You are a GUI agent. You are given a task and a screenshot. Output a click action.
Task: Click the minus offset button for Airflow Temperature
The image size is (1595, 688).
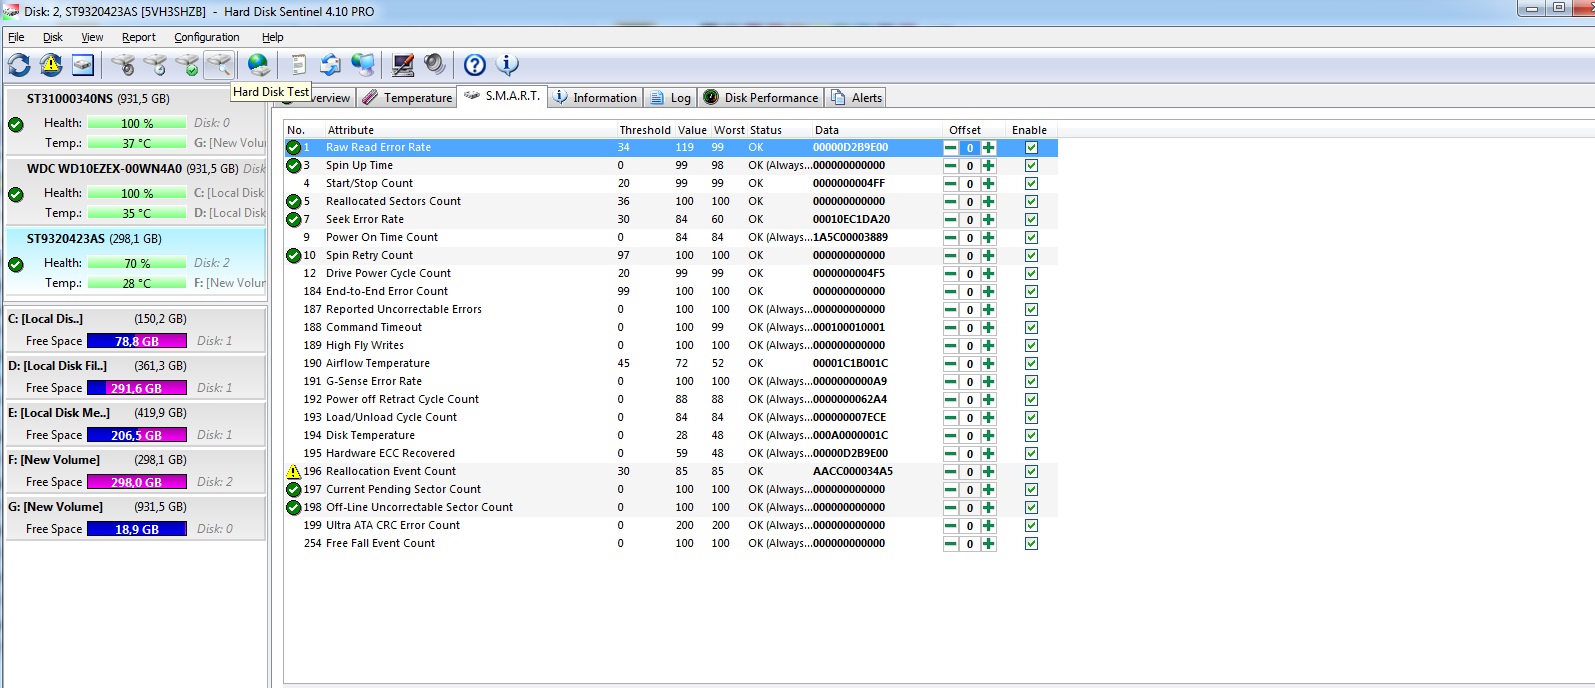click(951, 364)
